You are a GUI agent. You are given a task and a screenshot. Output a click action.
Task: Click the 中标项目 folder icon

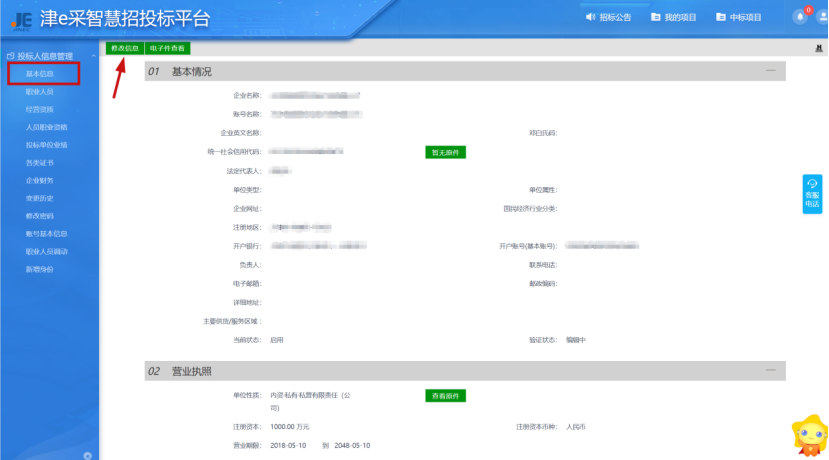coord(721,17)
